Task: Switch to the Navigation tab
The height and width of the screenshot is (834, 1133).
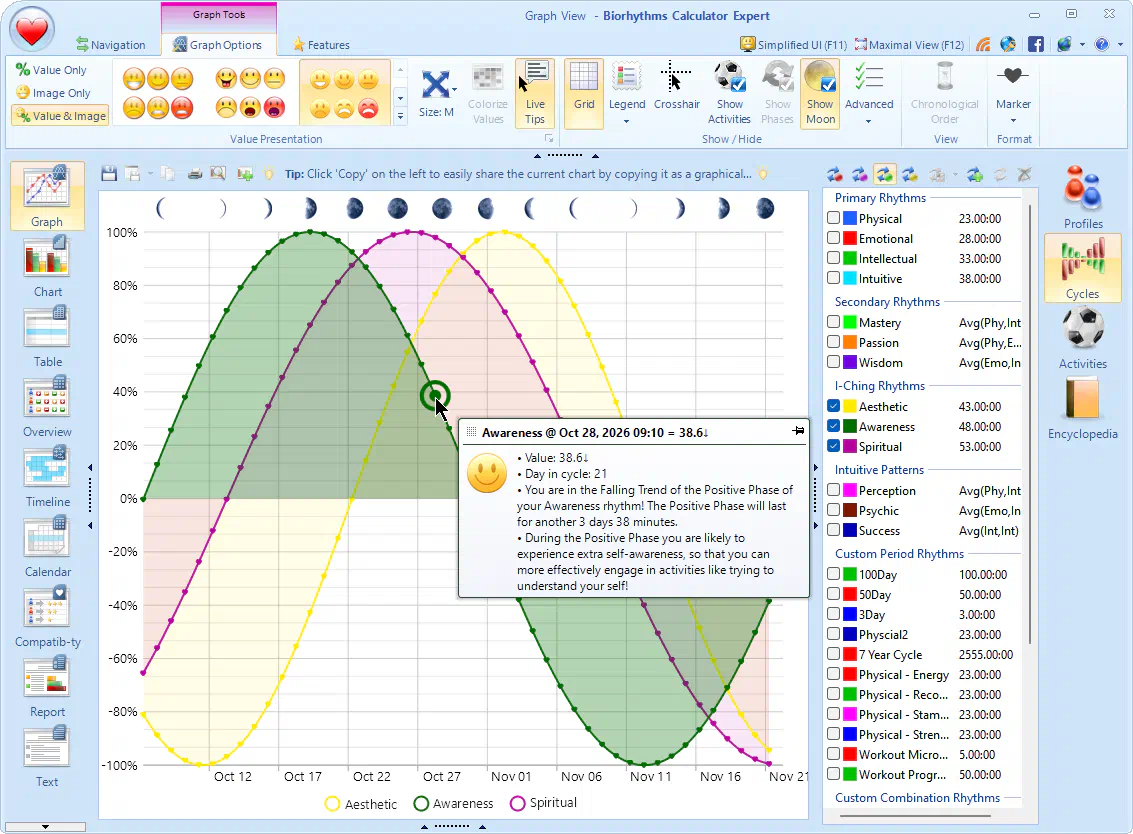Action: [x=111, y=45]
